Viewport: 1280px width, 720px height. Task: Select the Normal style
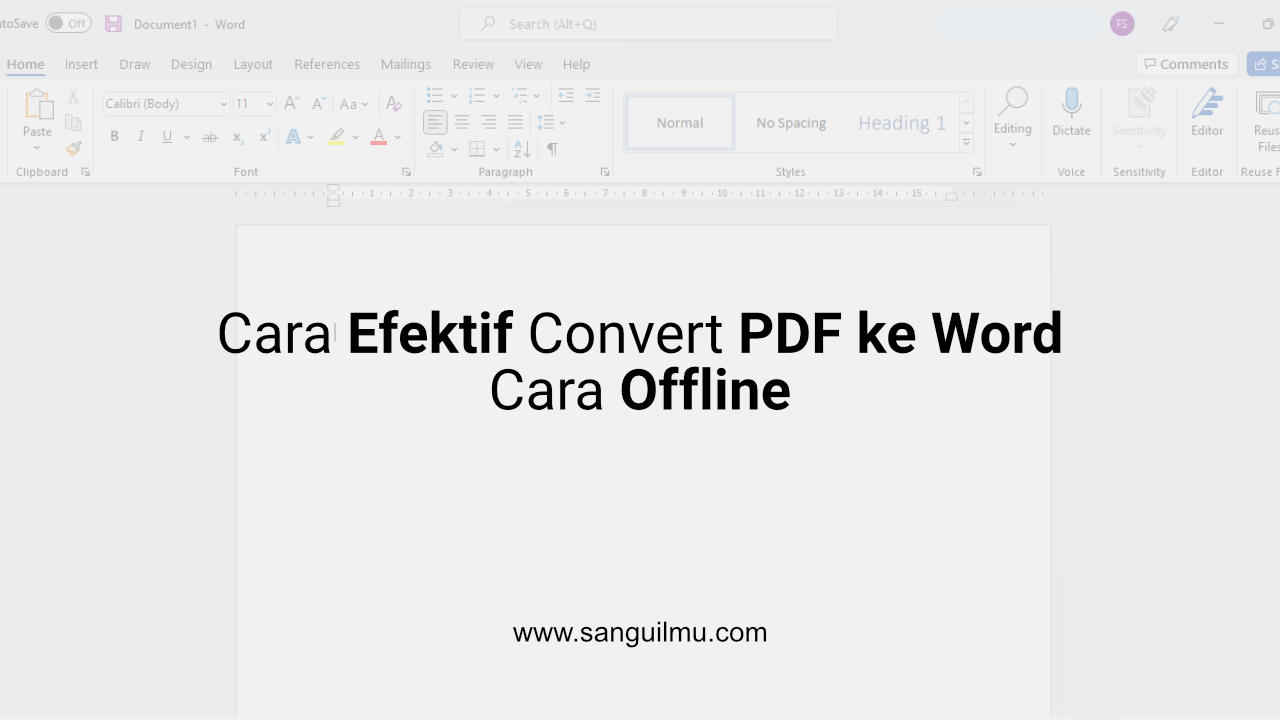(680, 123)
